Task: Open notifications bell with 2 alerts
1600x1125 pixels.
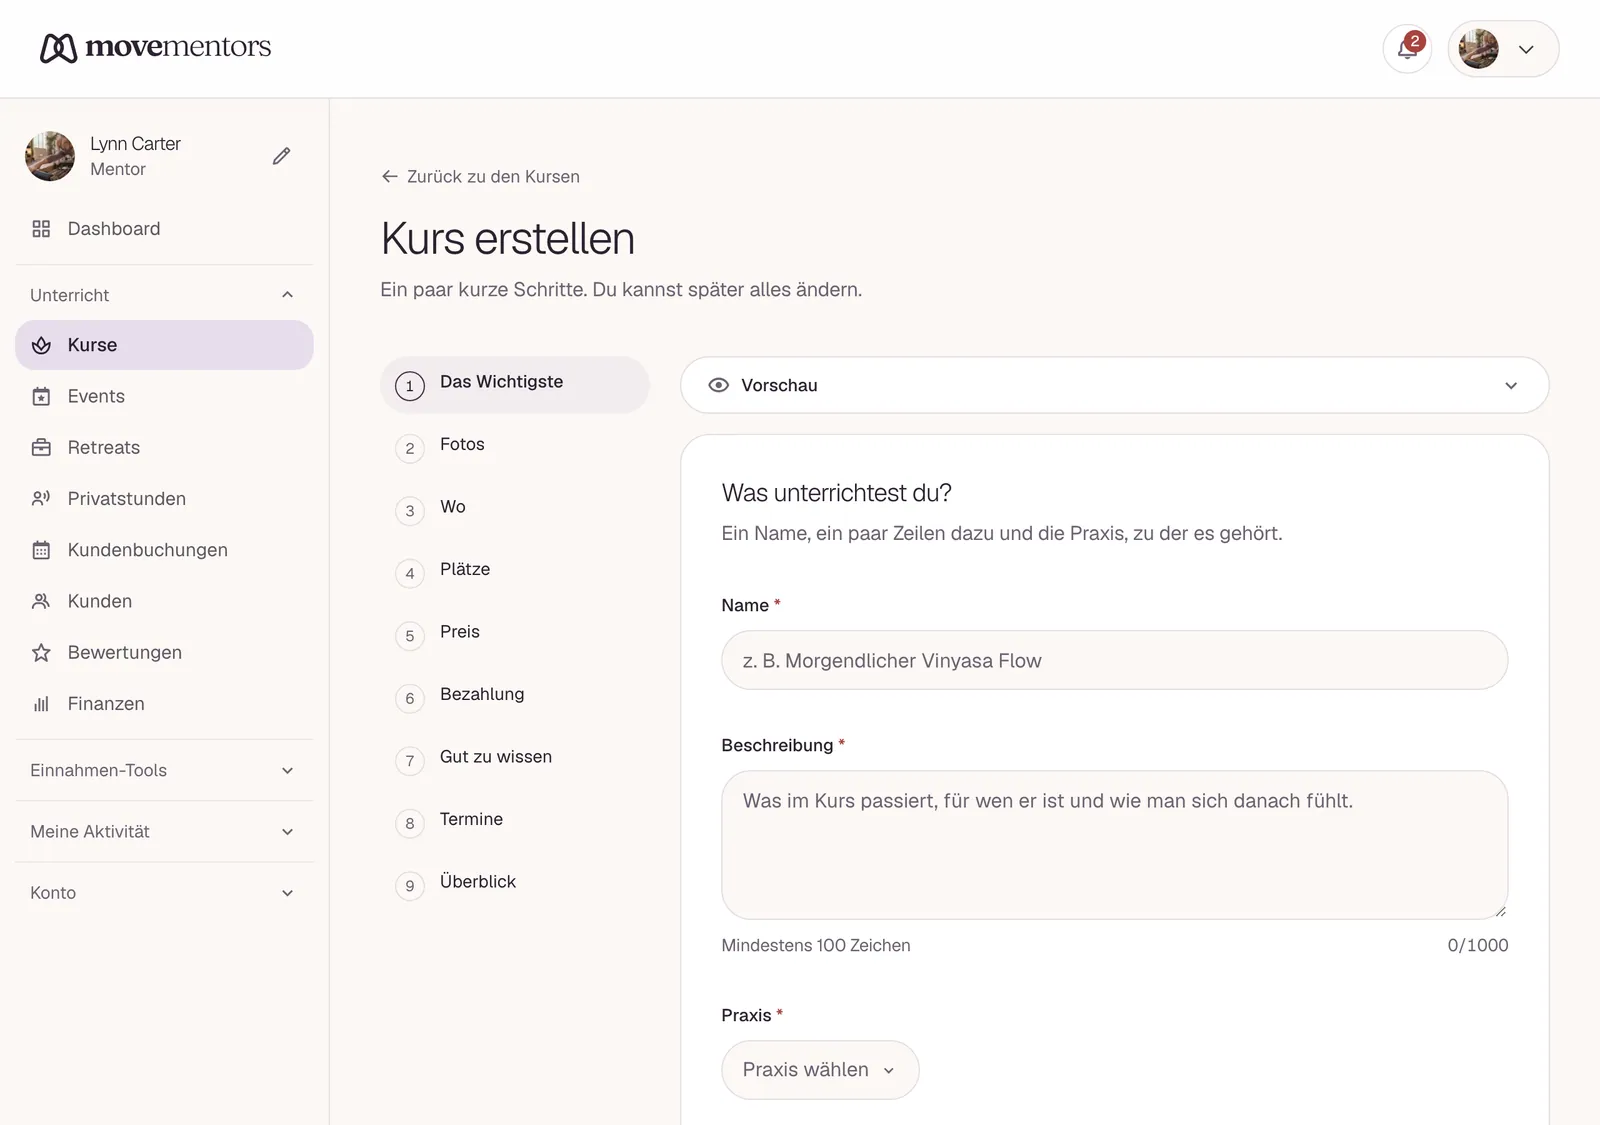Action: (x=1407, y=48)
